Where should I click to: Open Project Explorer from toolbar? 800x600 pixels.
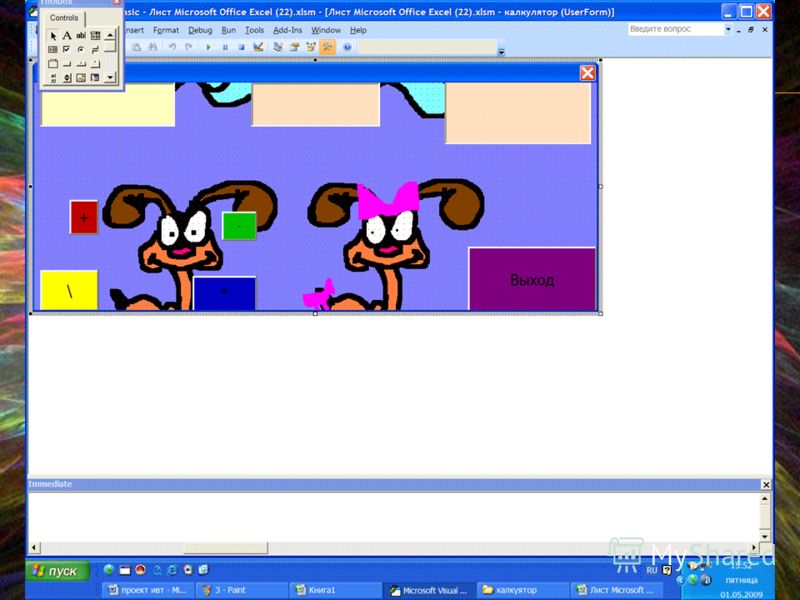278,47
